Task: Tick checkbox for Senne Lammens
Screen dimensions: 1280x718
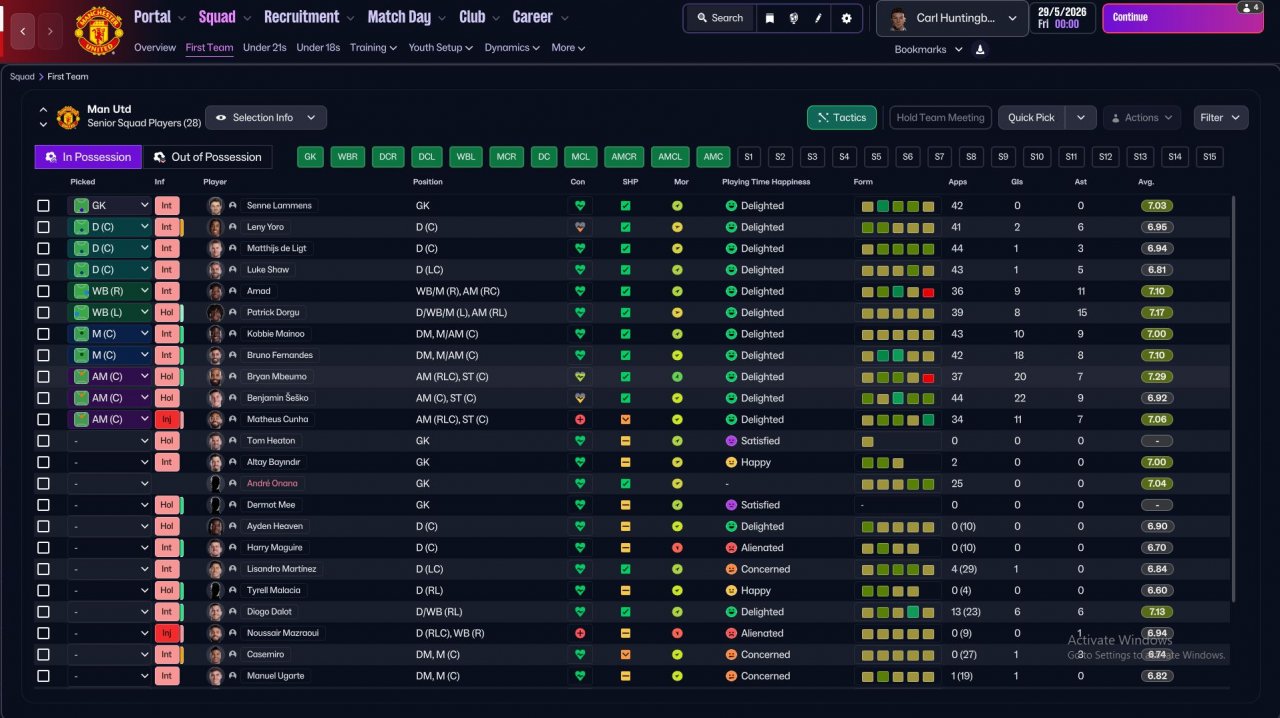Action: (x=43, y=206)
